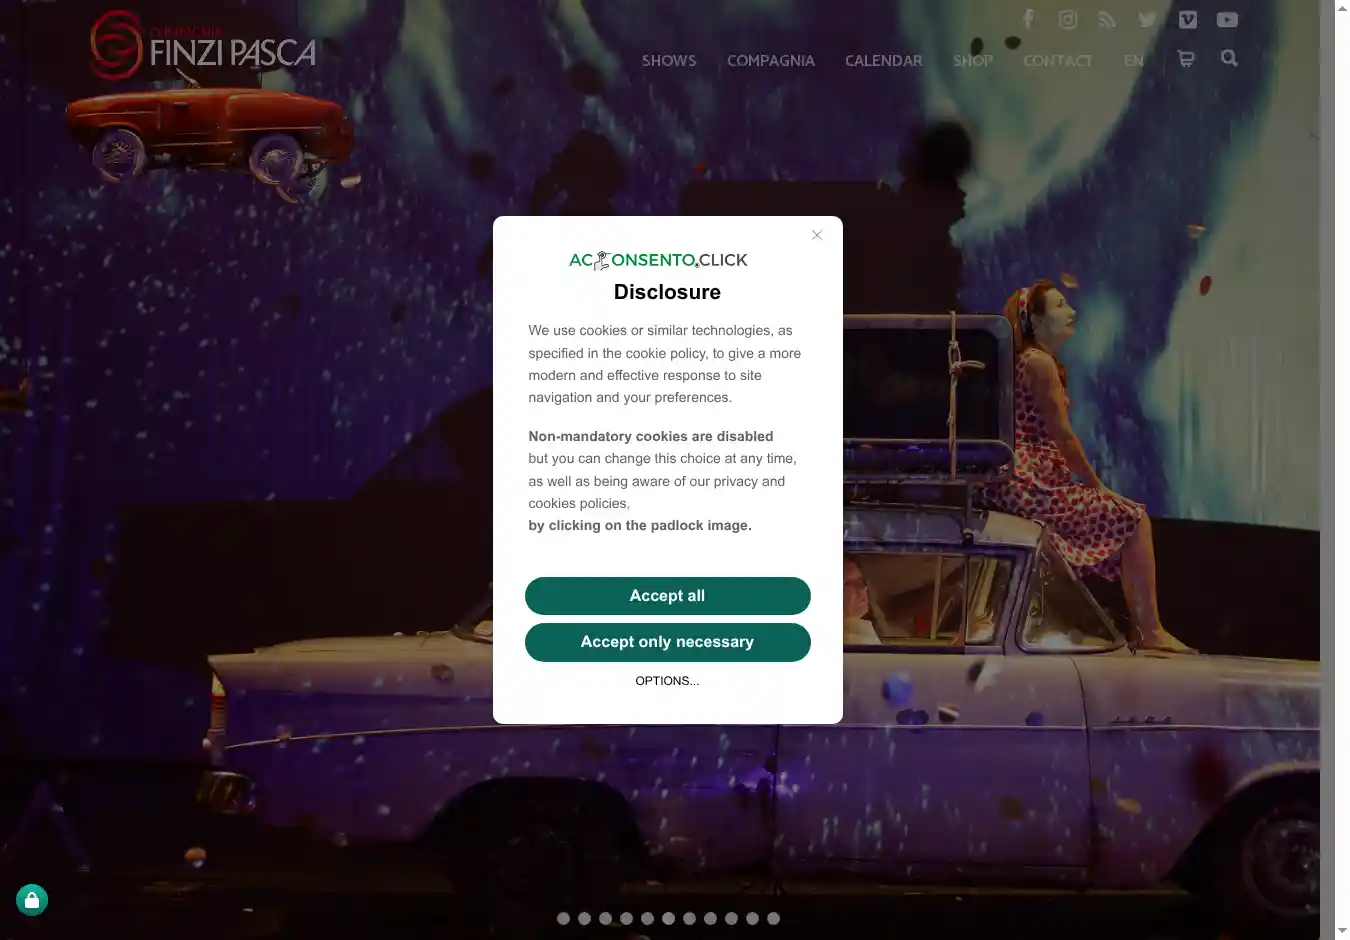Open the Facebook social icon
Image resolution: width=1350 pixels, height=940 pixels.
(x=1028, y=19)
